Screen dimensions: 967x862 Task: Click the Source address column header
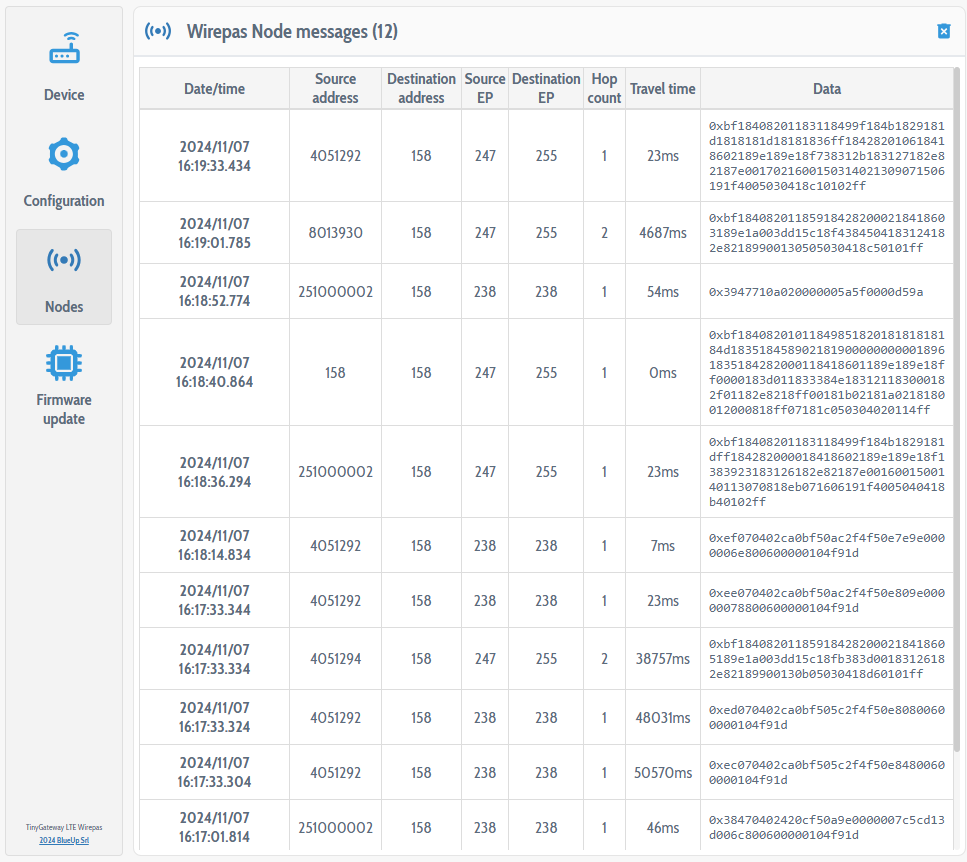[x=335, y=88]
